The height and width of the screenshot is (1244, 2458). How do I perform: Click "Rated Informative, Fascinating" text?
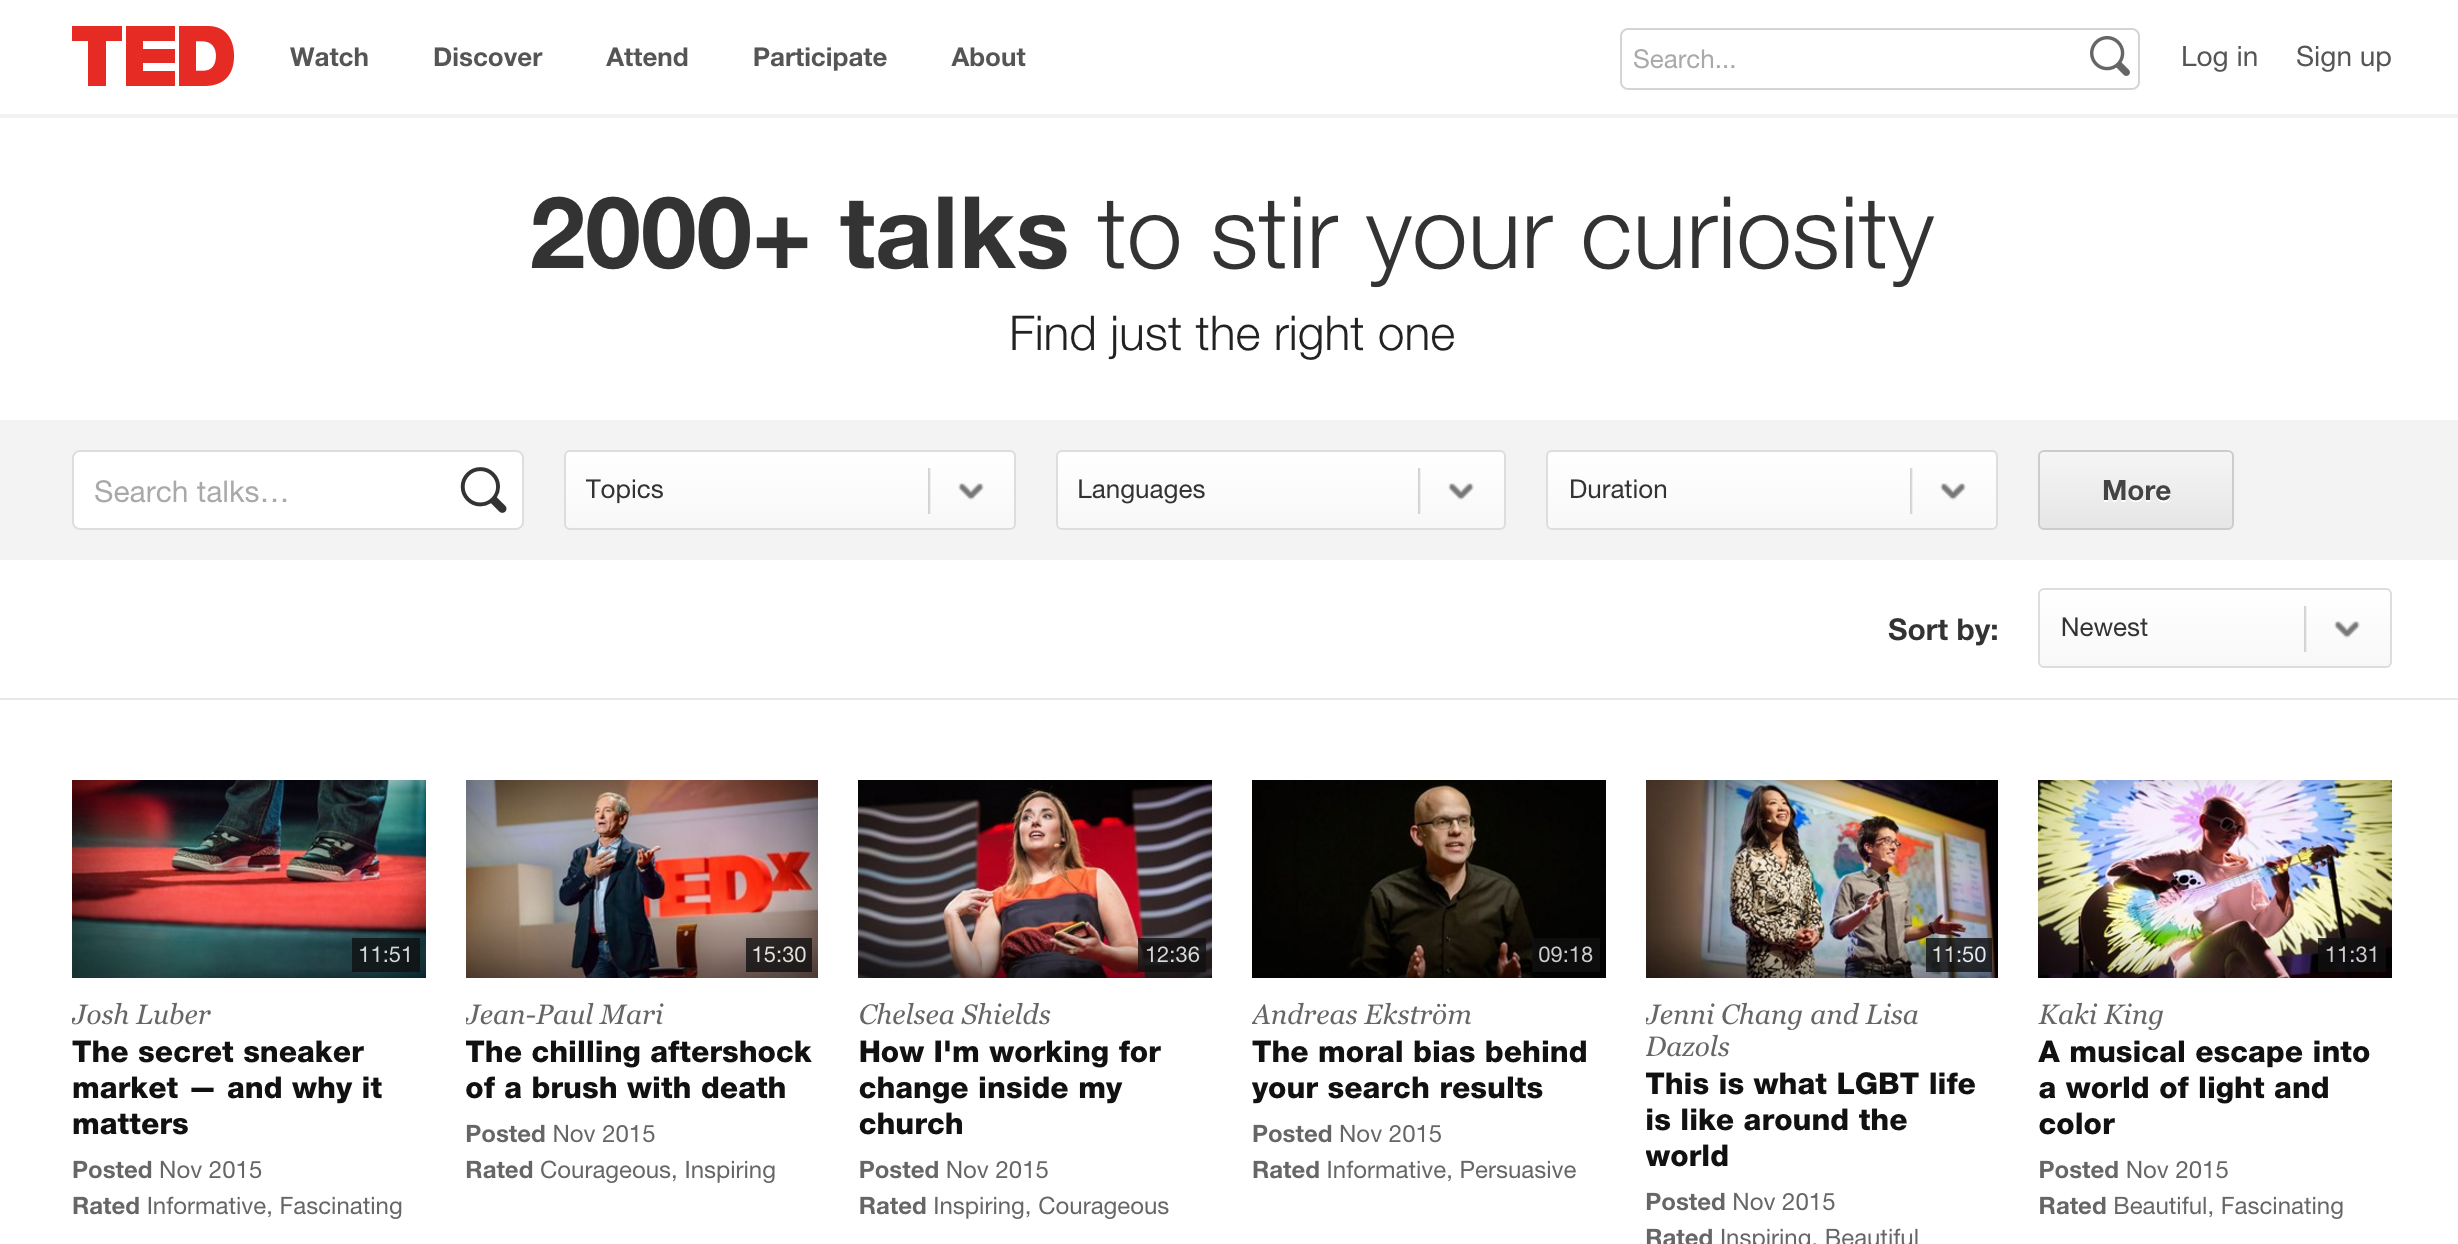coord(237,1206)
